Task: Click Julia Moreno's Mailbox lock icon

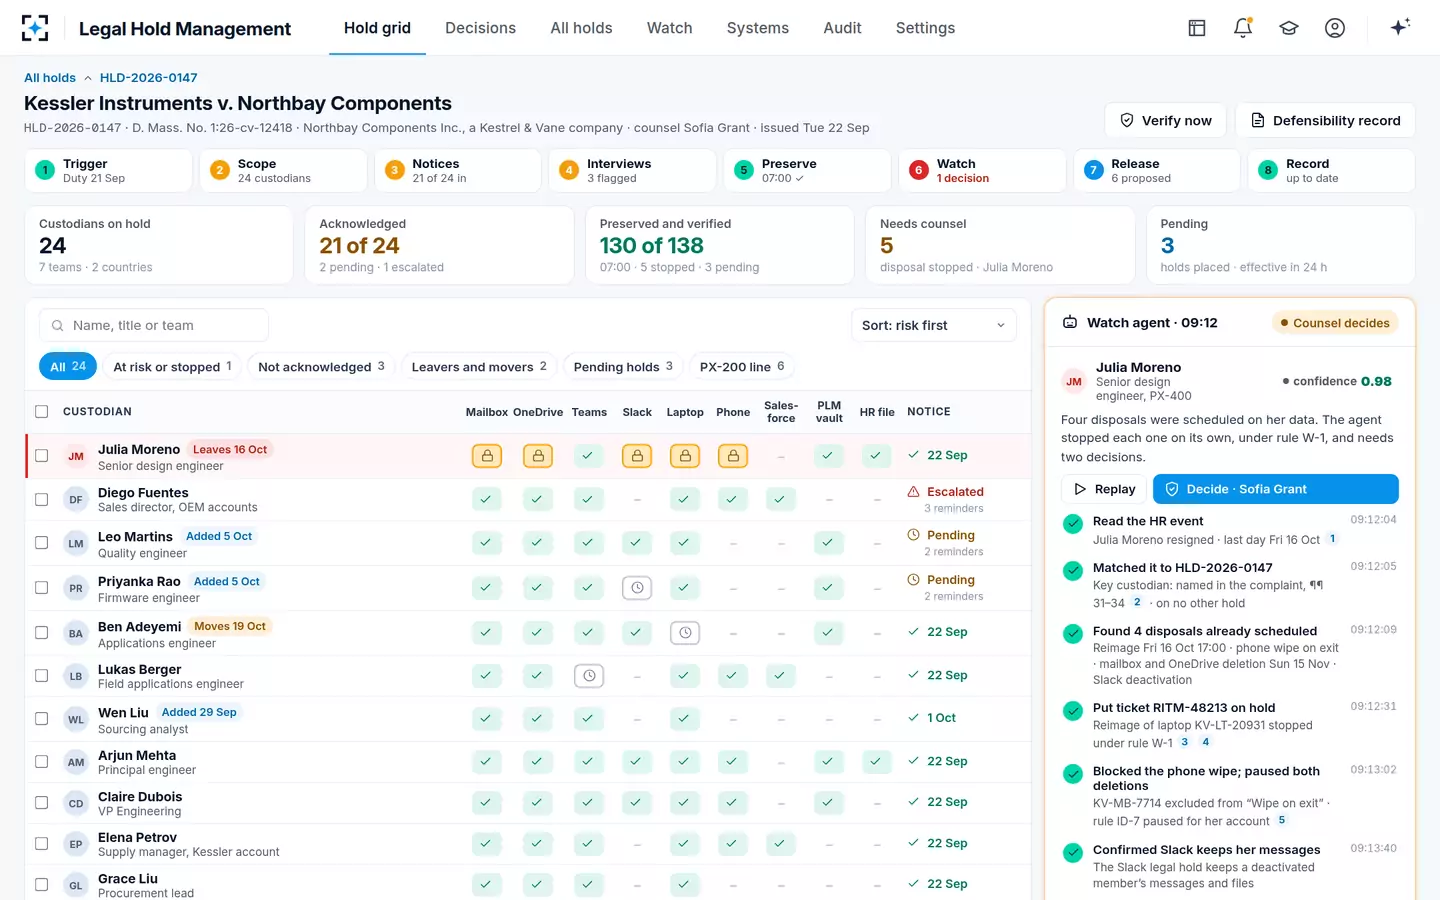Action: click(487, 456)
